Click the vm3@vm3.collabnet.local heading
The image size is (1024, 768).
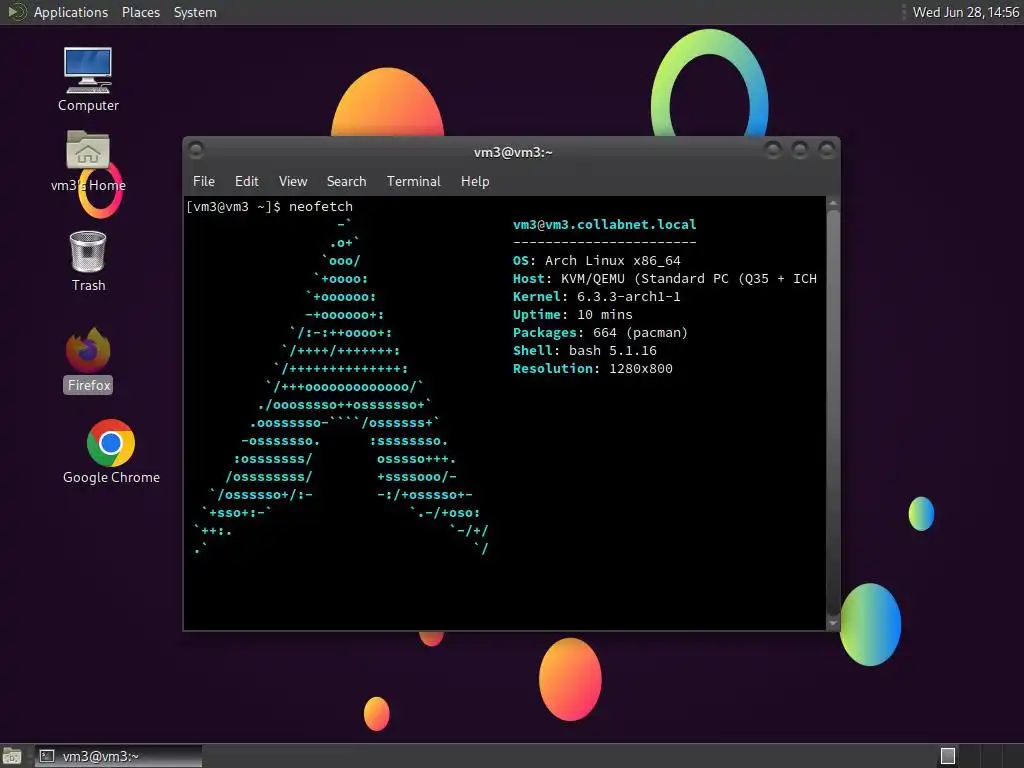(x=604, y=225)
